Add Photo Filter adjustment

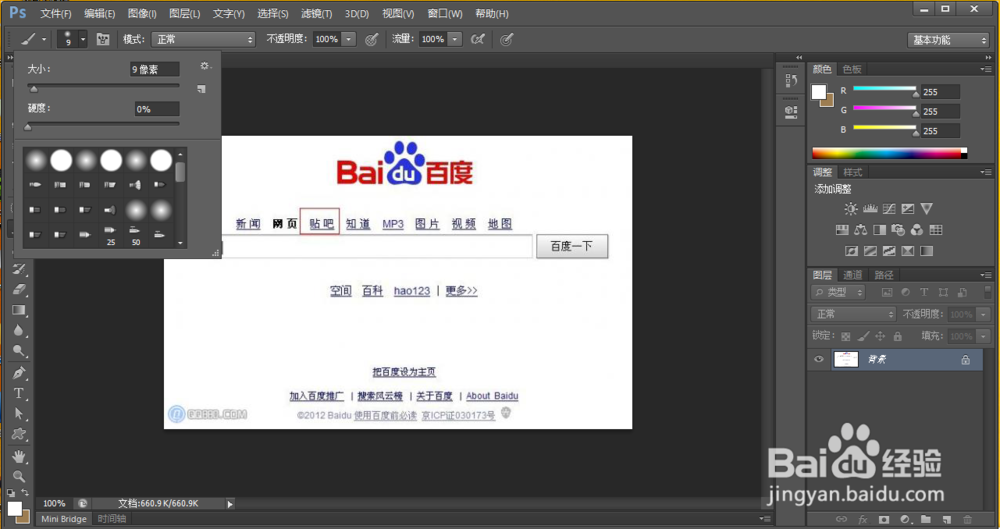click(898, 230)
